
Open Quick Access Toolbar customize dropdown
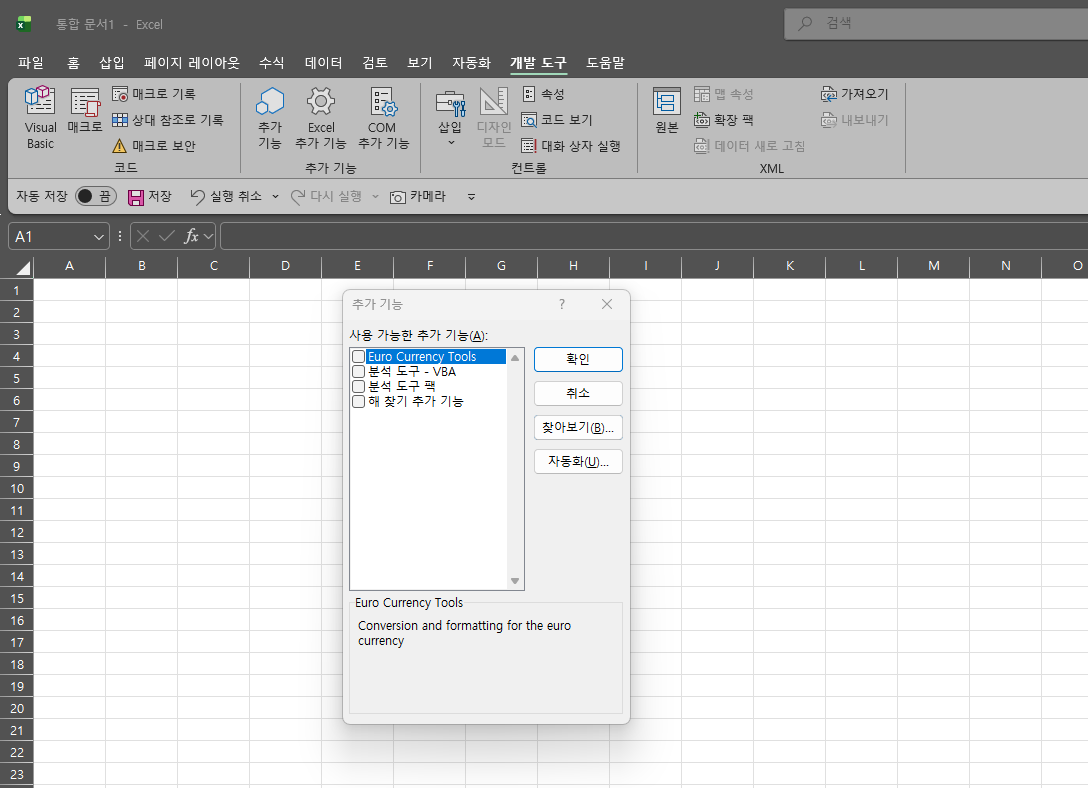click(x=471, y=197)
